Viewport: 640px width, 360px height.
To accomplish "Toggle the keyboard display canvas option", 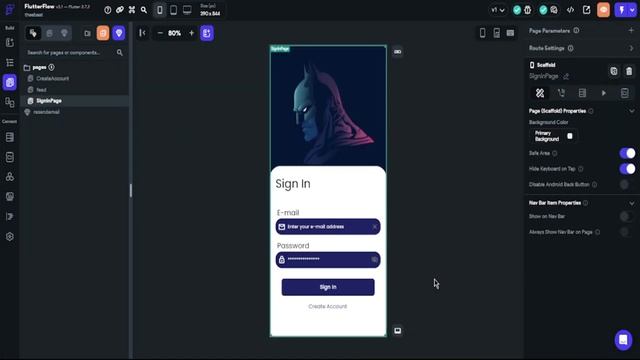I will pos(510,33).
